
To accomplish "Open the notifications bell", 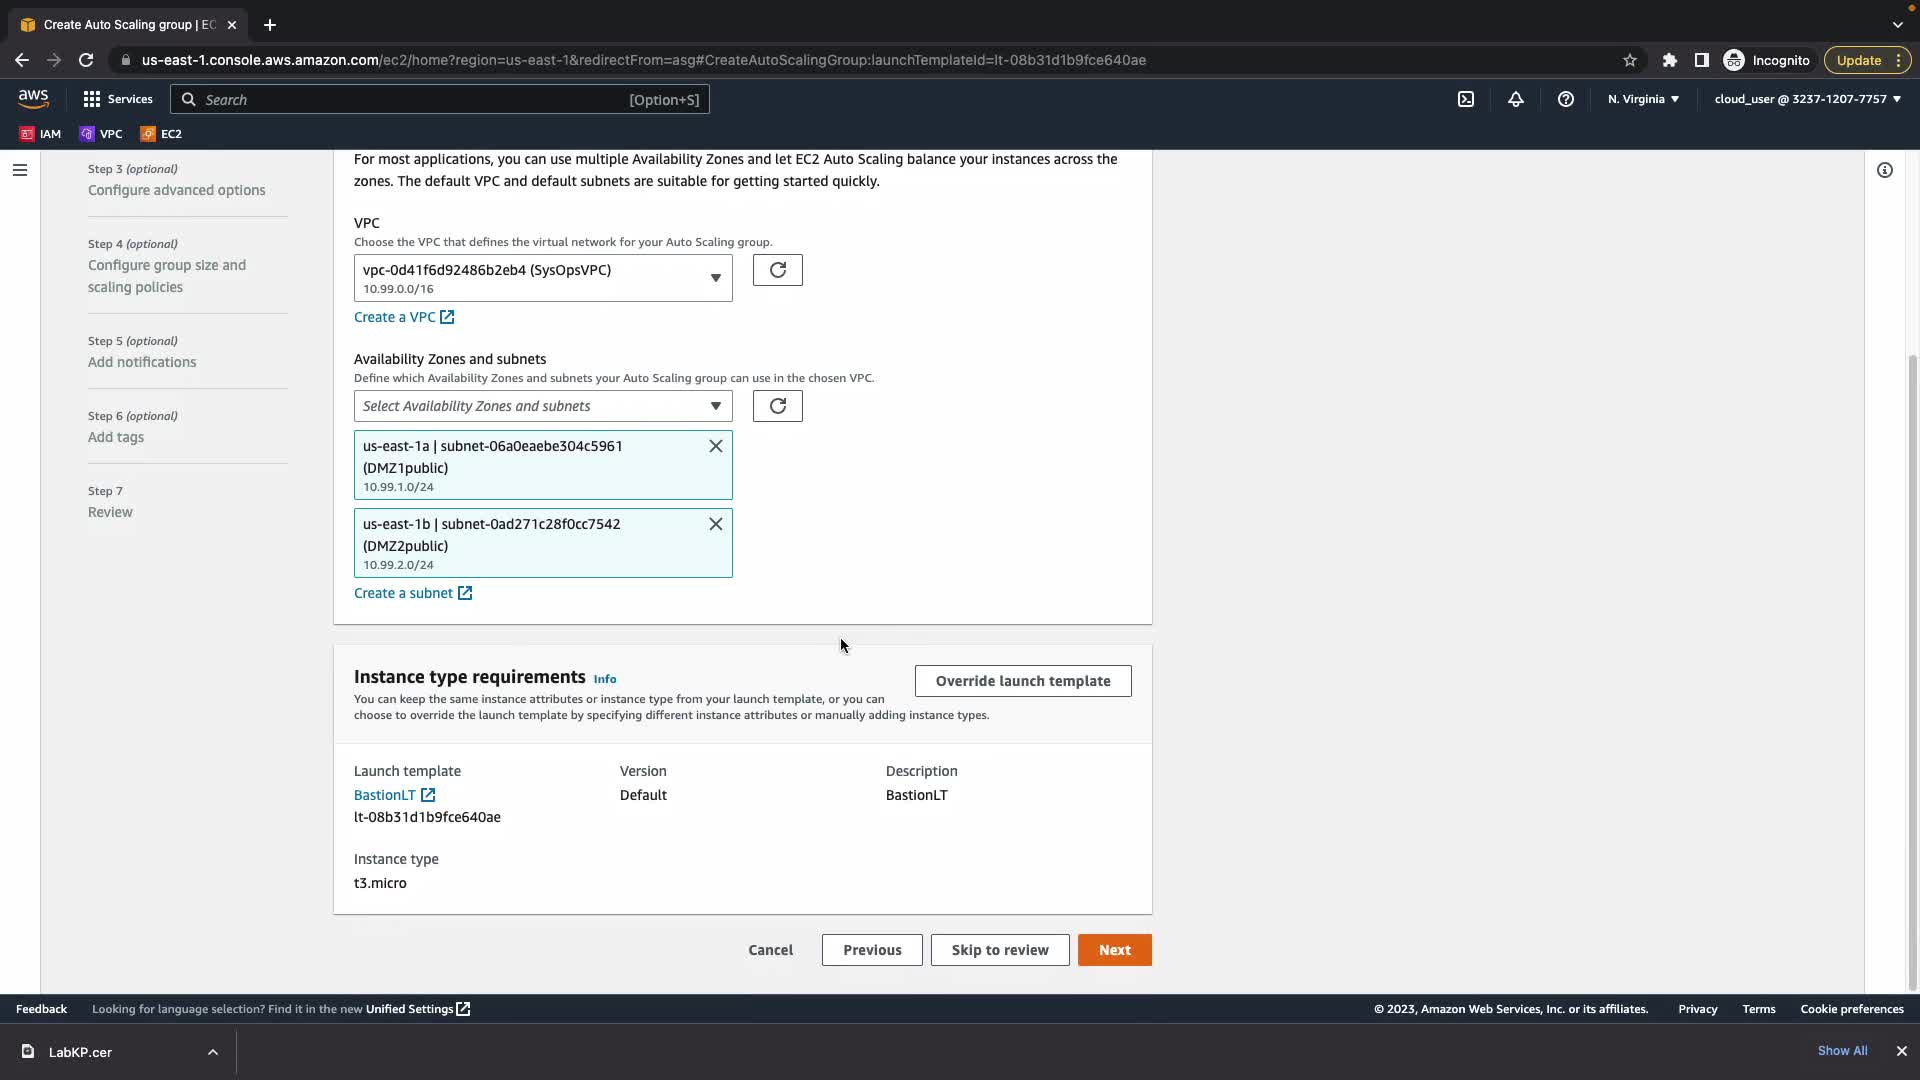I will click(1515, 99).
